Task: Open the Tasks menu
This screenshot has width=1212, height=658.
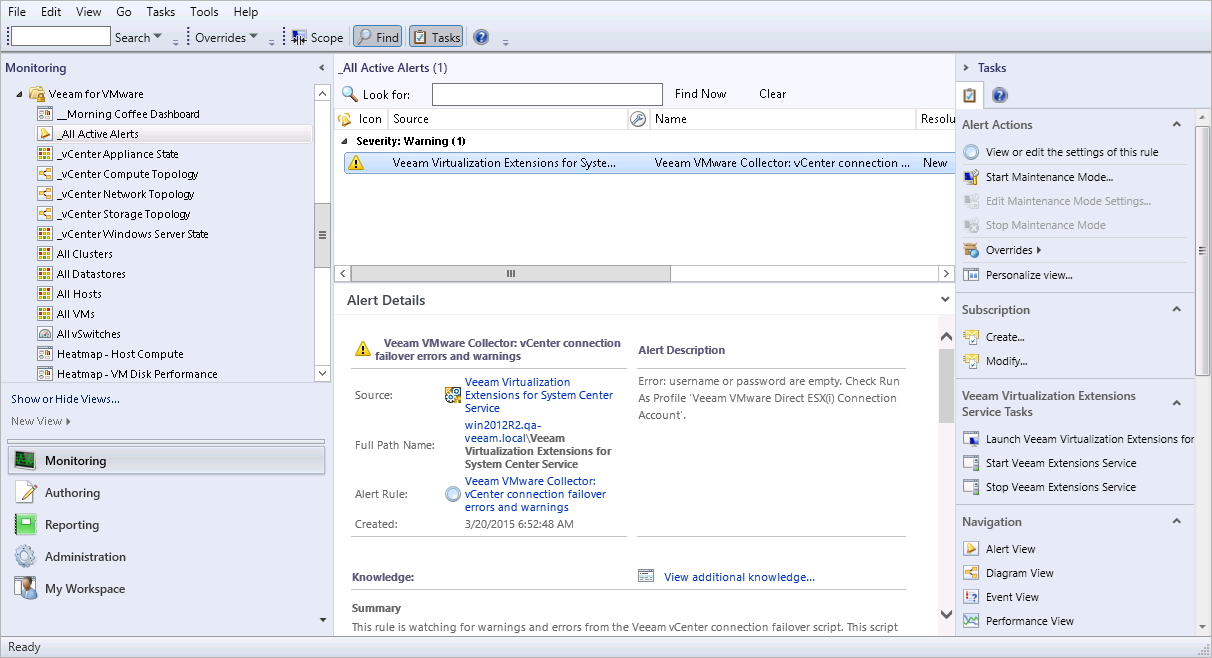Action: [160, 12]
